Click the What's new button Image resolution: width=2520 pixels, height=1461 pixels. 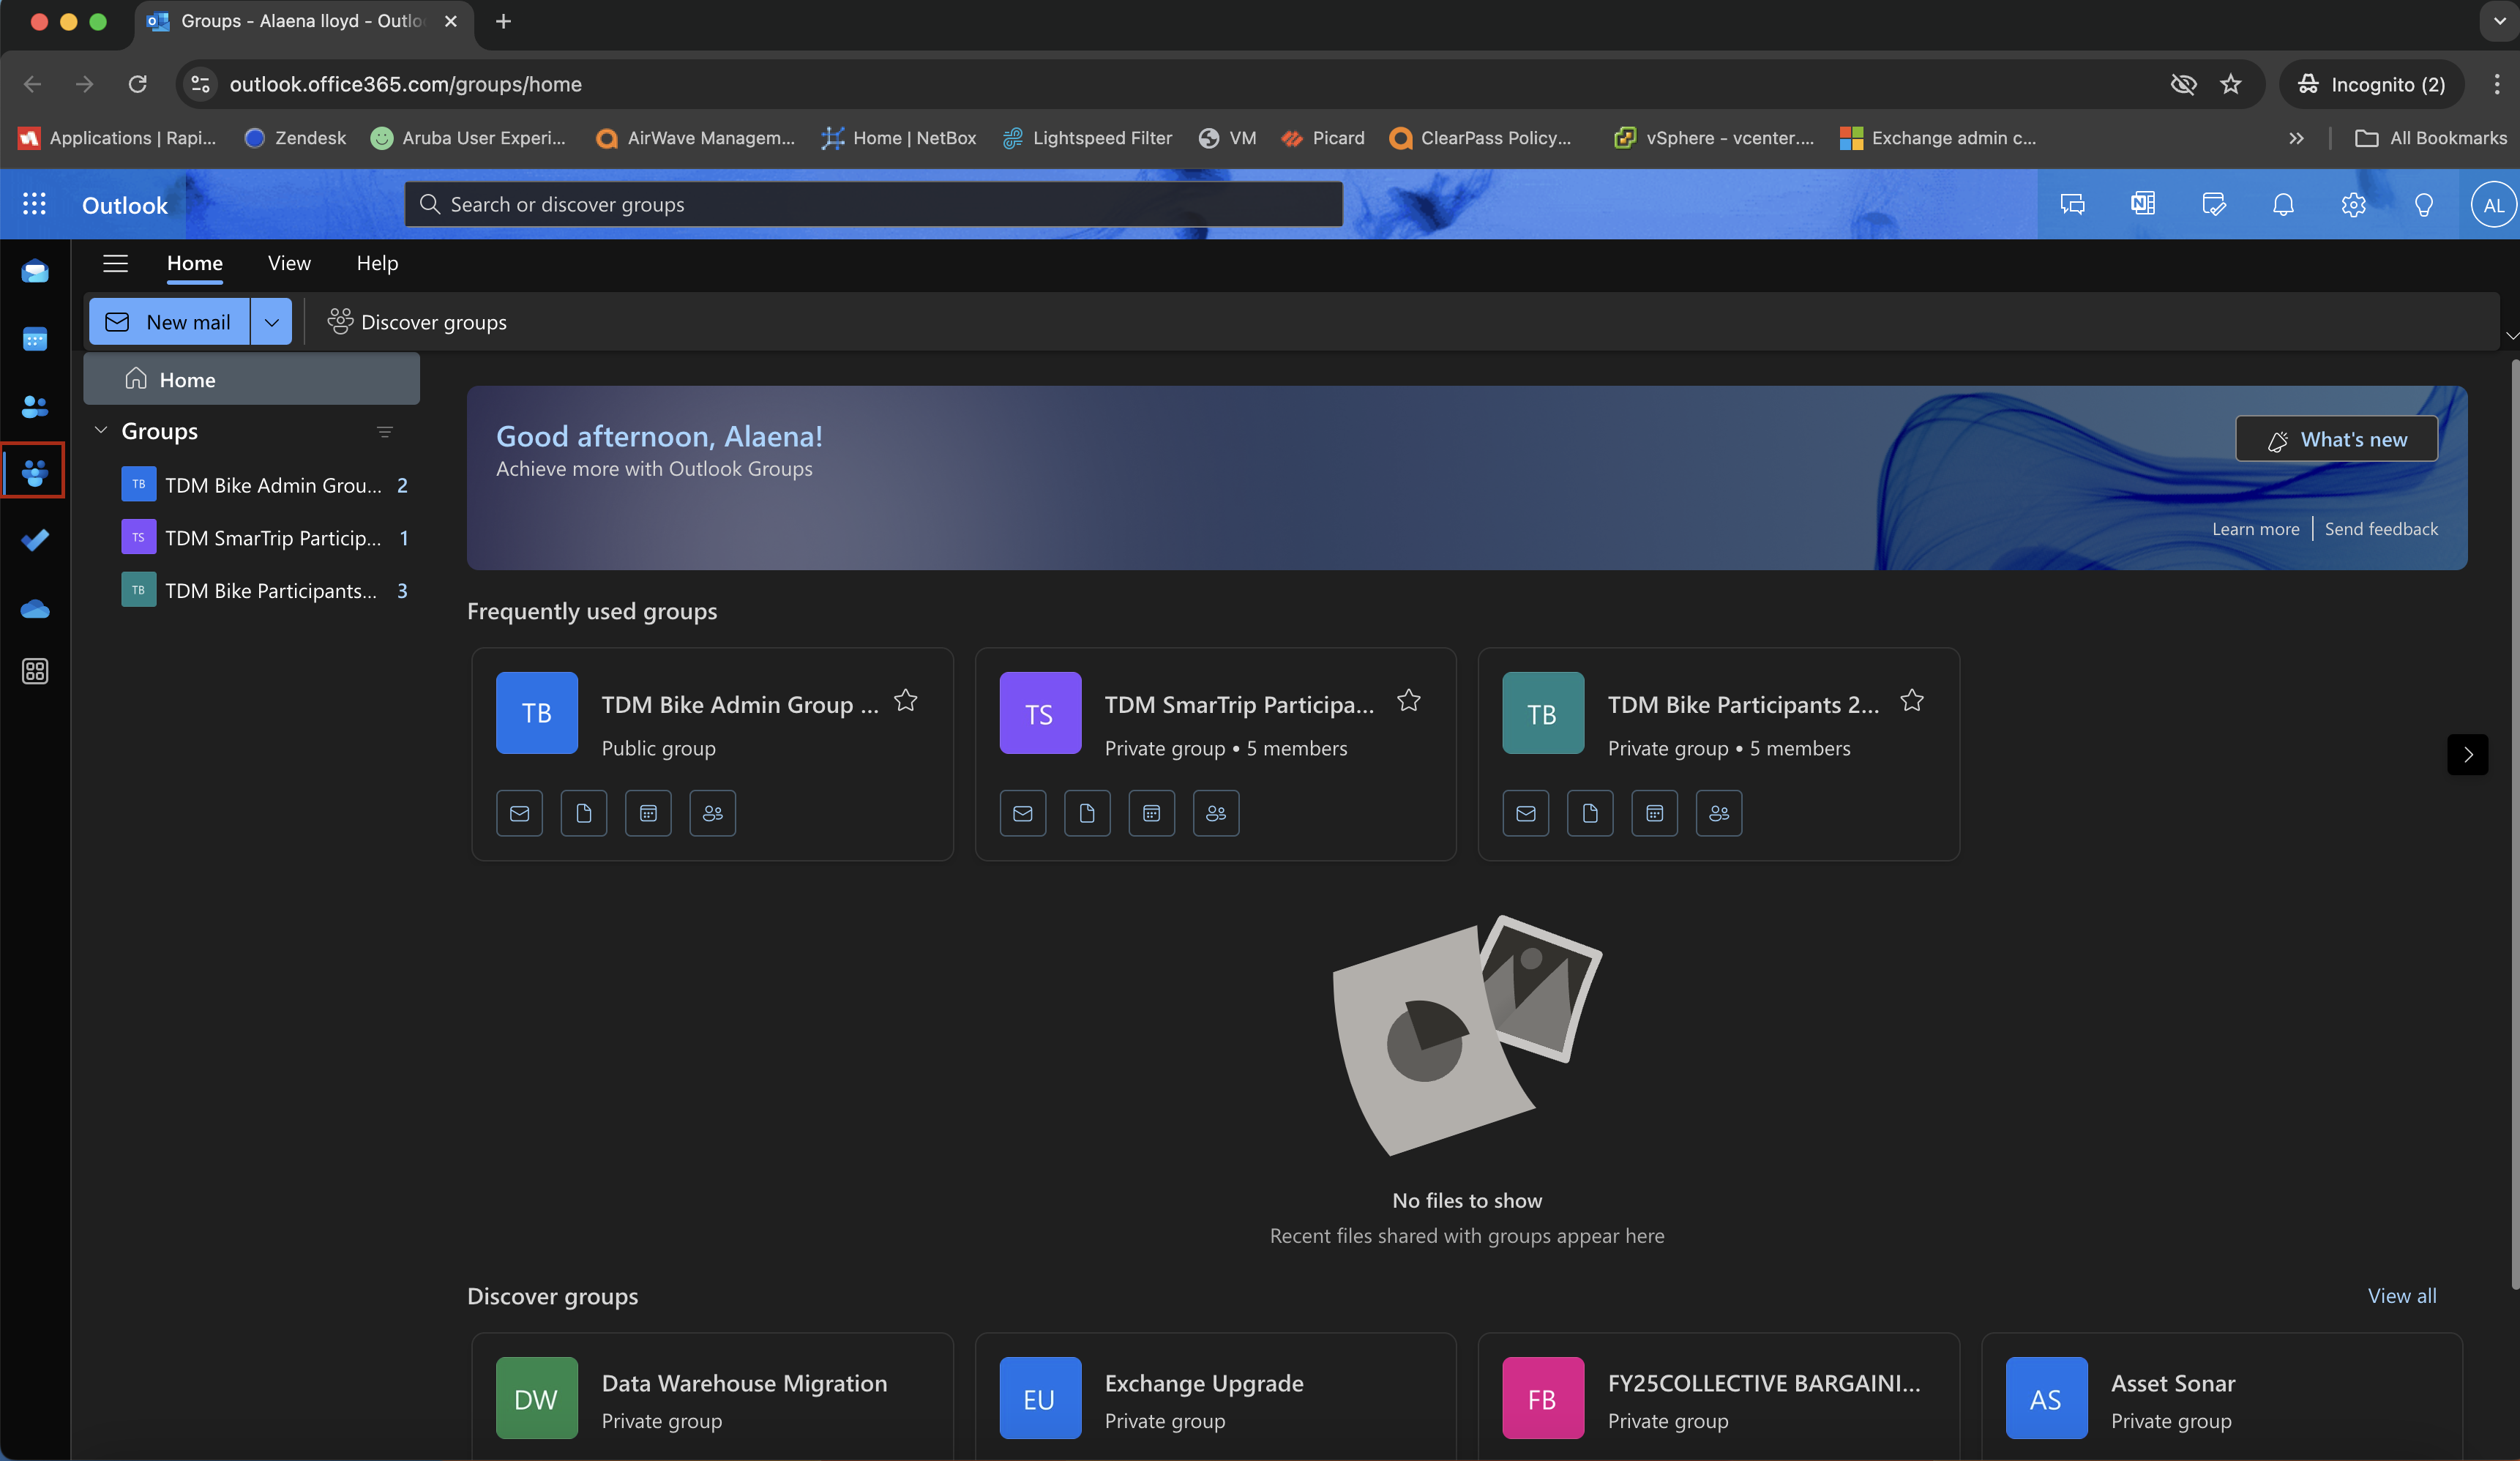2336,439
